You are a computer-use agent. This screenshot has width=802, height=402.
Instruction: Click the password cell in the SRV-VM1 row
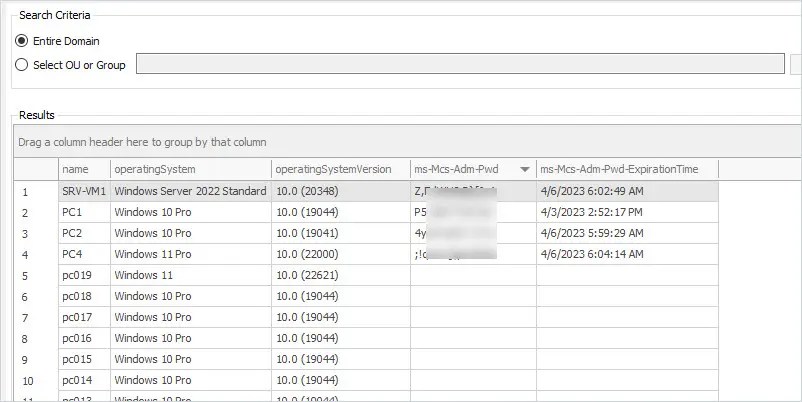tap(473, 191)
